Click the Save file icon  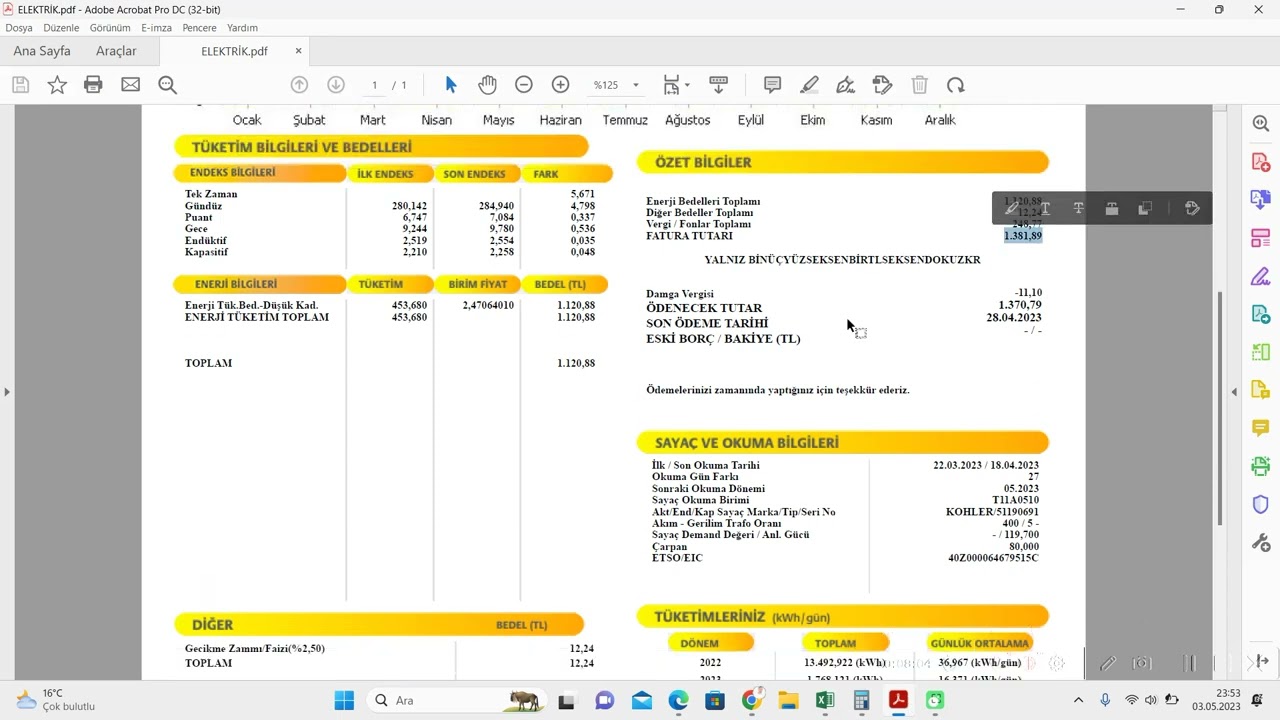click(20, 85)
